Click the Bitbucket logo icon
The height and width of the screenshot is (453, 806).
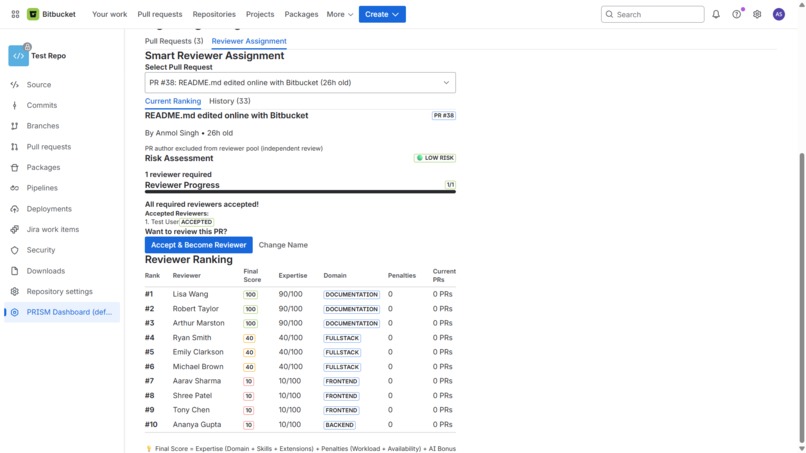[x=33, y=14]
